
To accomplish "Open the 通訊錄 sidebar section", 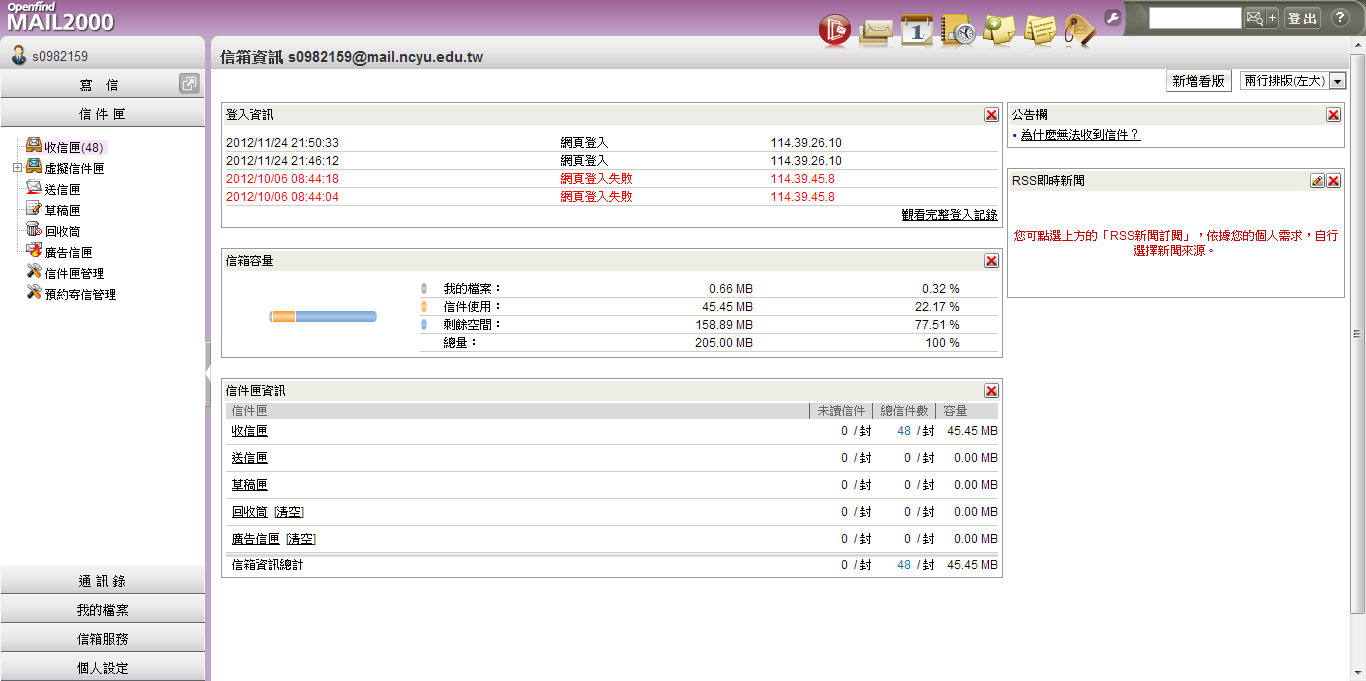I will [102, 581].
